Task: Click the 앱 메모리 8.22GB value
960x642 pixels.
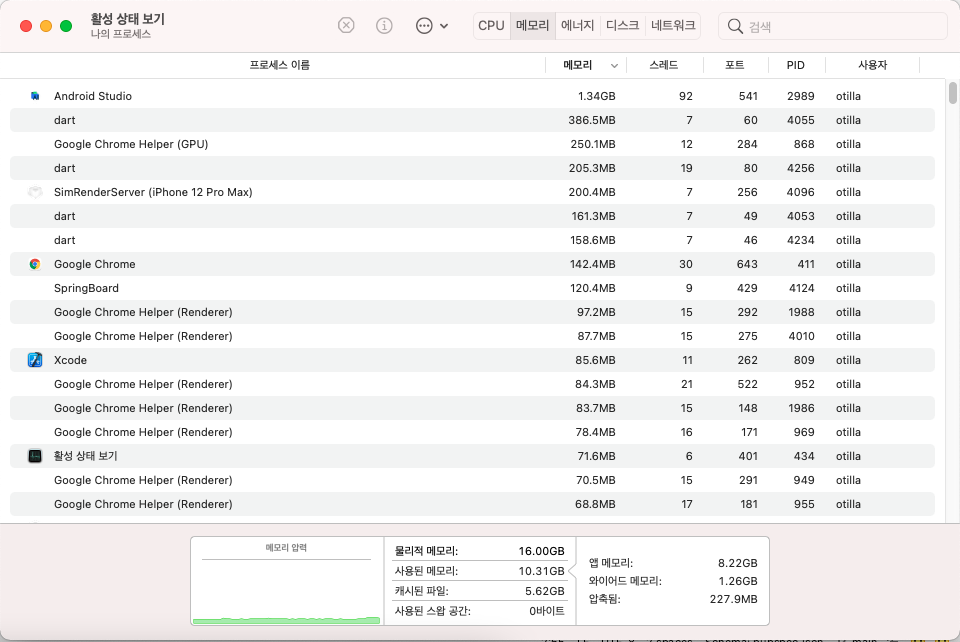Action: click(737, 563)
